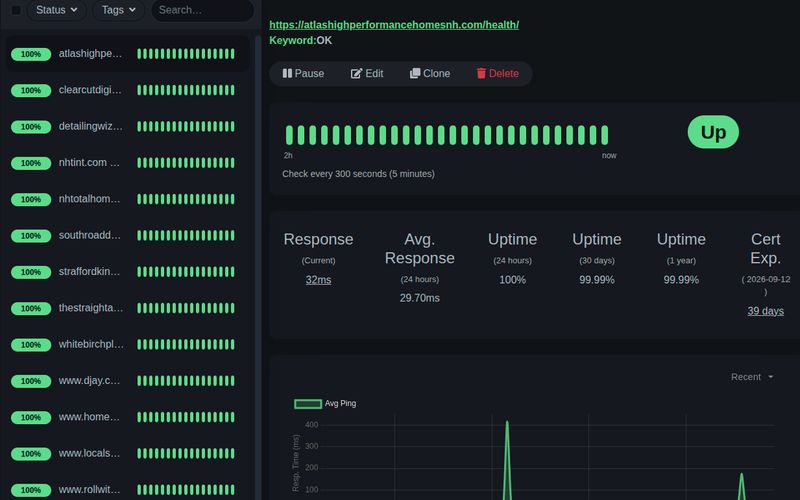Click the 39 days cert expiry link
This screenshot has width=800, height=500.
(765, 311)
